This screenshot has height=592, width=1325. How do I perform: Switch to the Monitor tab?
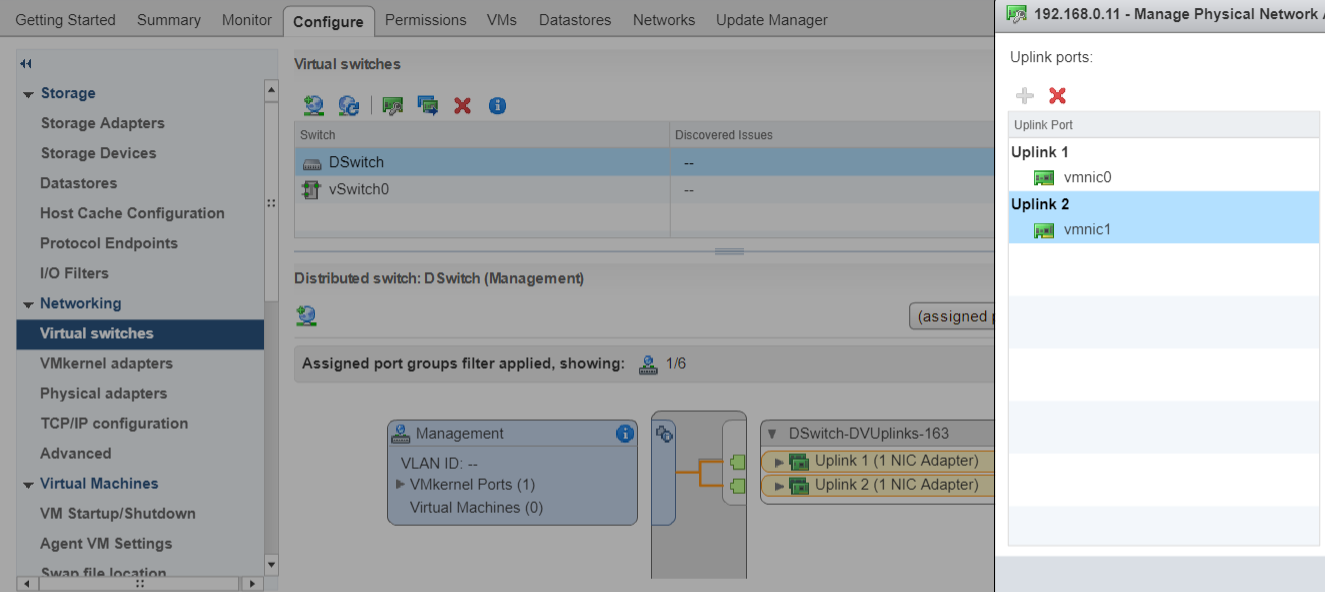tap(247, 20)
